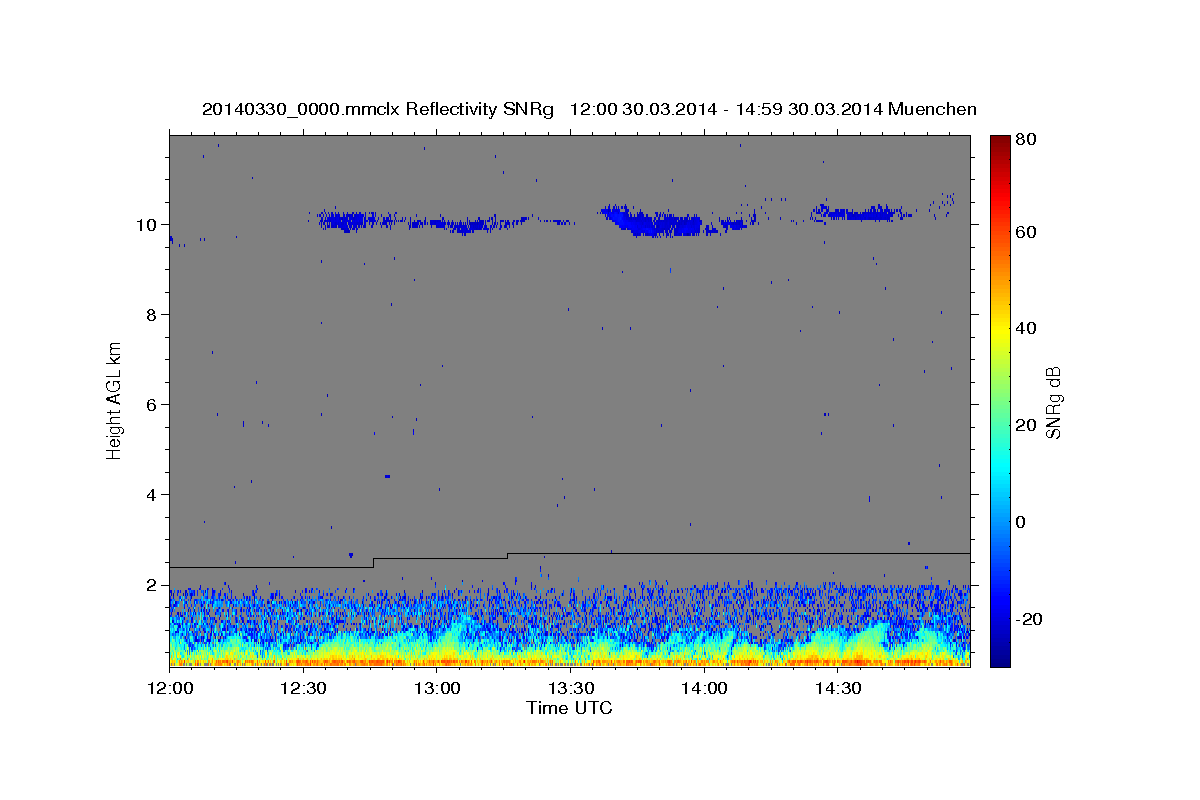This screenshot has height=800, width=1200.
Task: Click the colorbar value -20
Action: coord(1028,619)
